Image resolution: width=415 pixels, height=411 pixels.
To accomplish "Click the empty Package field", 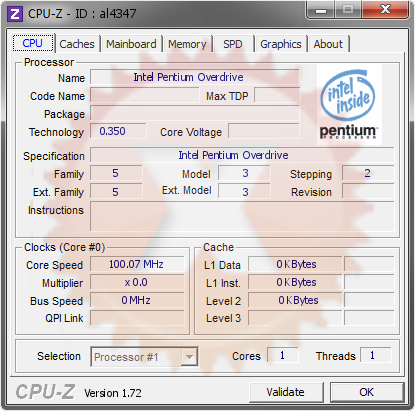I will [x=195, y=113].
